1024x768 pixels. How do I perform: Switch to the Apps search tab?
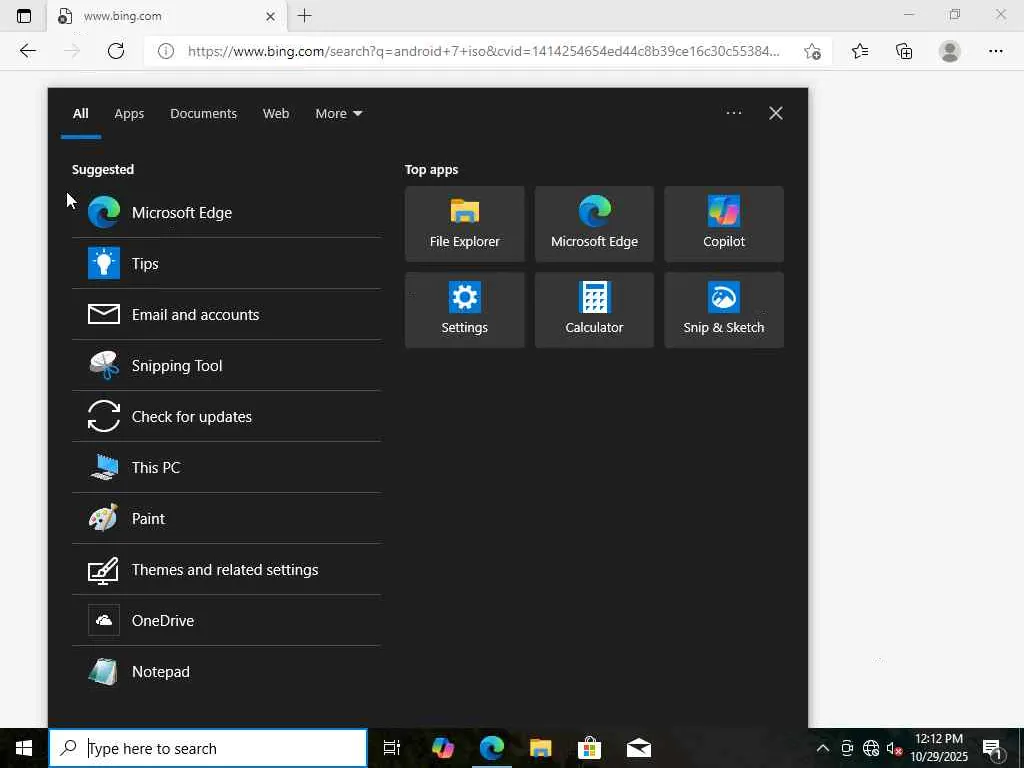129,114
